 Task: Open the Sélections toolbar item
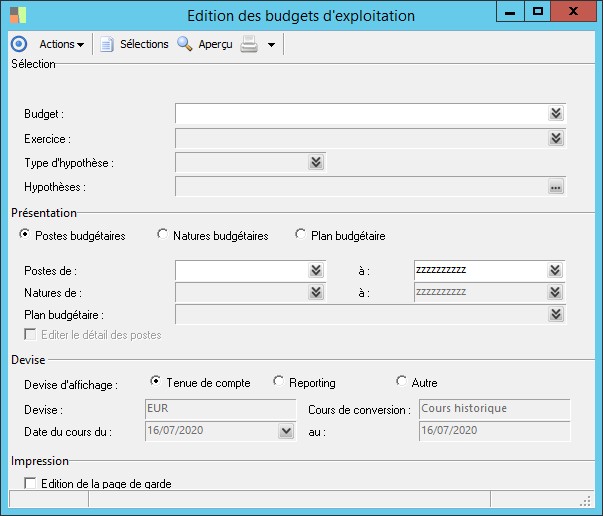tap(144, 44)
